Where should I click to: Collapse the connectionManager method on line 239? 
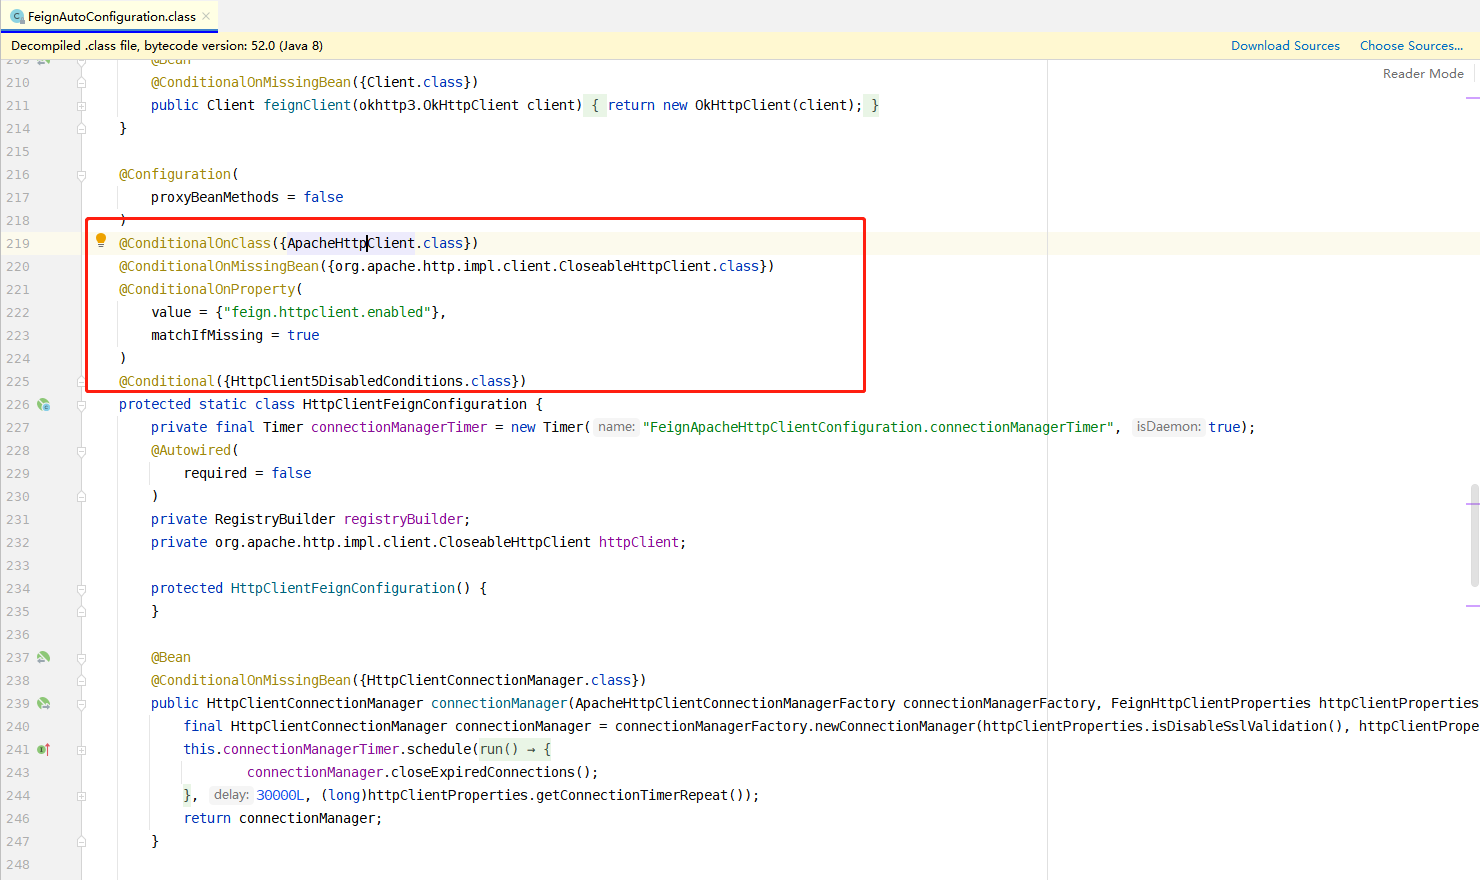[82, 704]
